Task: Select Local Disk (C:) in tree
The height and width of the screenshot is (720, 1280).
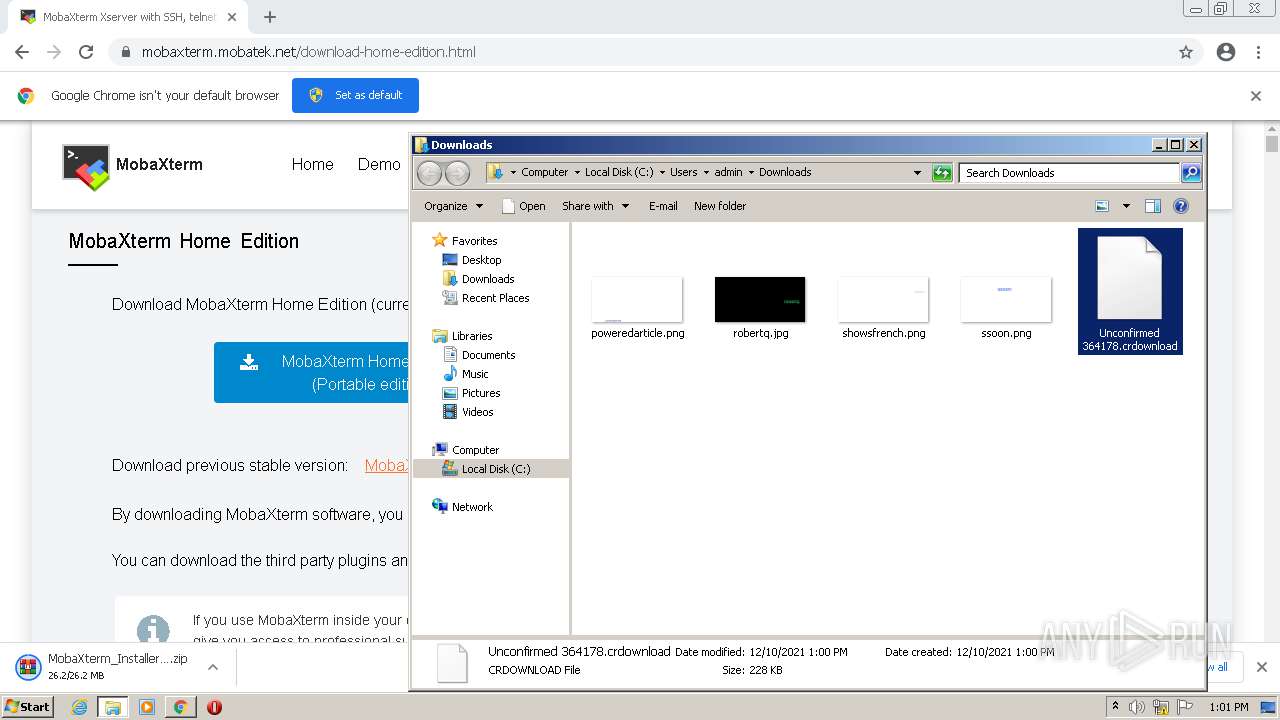Action: (x=496, y=469)
